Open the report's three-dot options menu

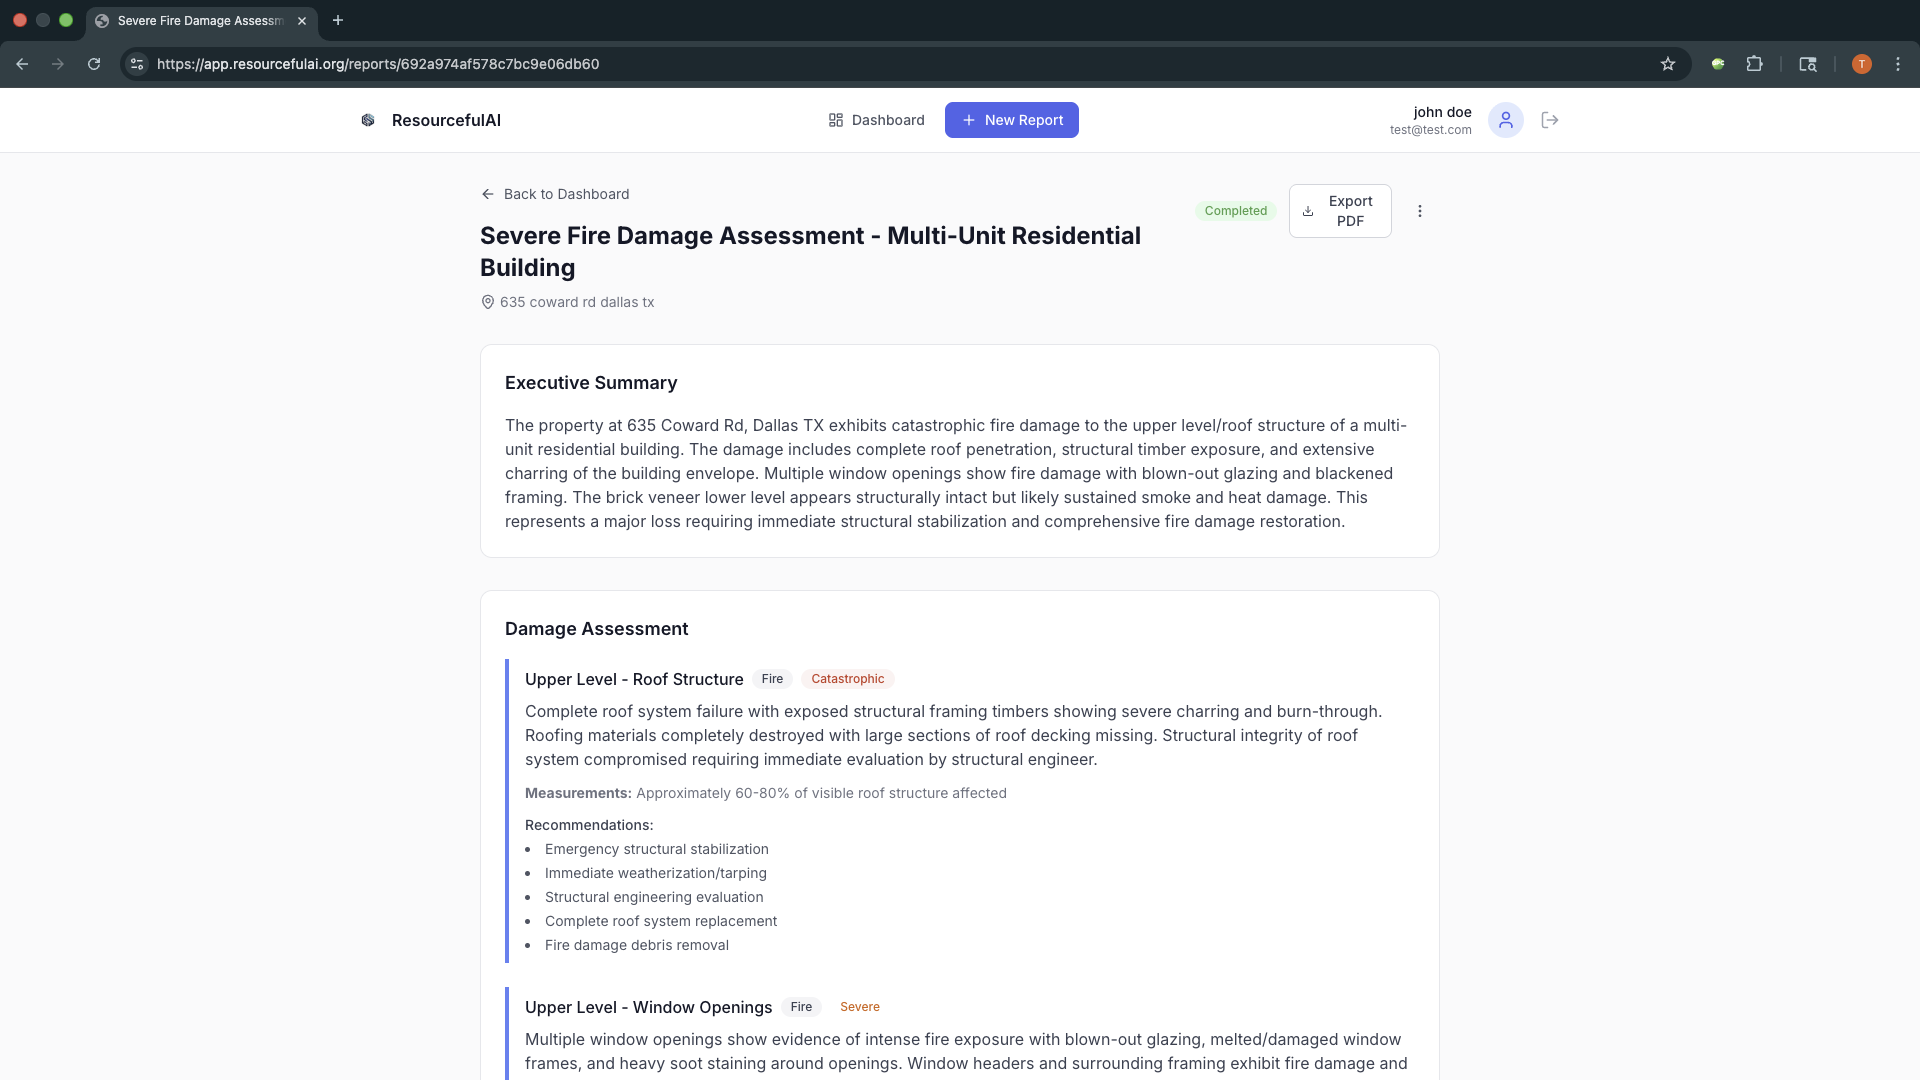tap(1419, 211)
